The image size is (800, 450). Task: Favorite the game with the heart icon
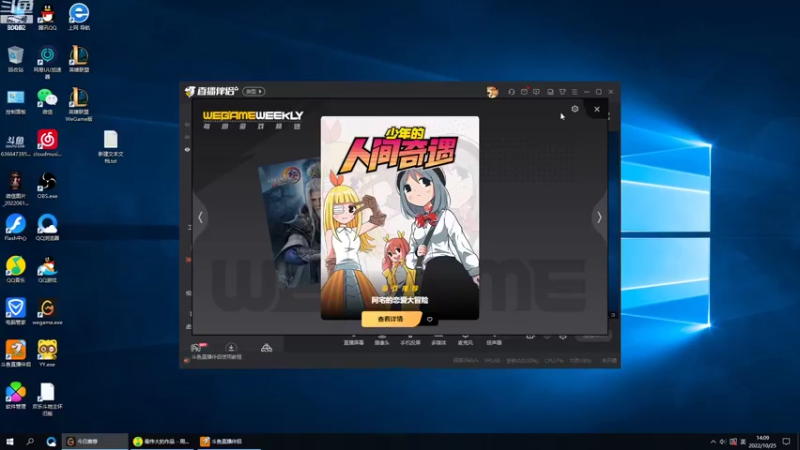tap(430, 319)
